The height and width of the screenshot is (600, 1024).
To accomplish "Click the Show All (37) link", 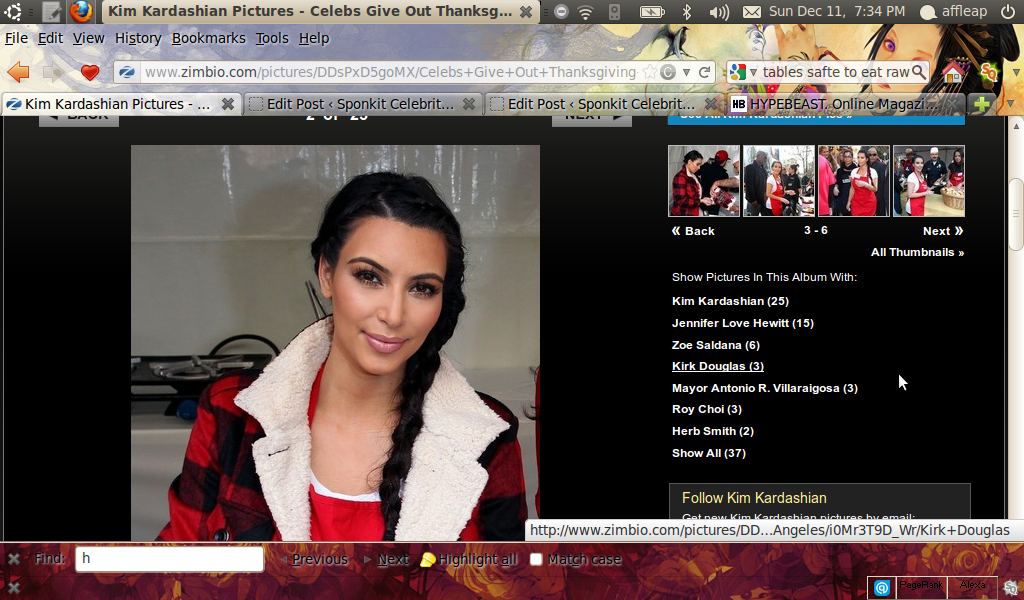I will point(709,453).
